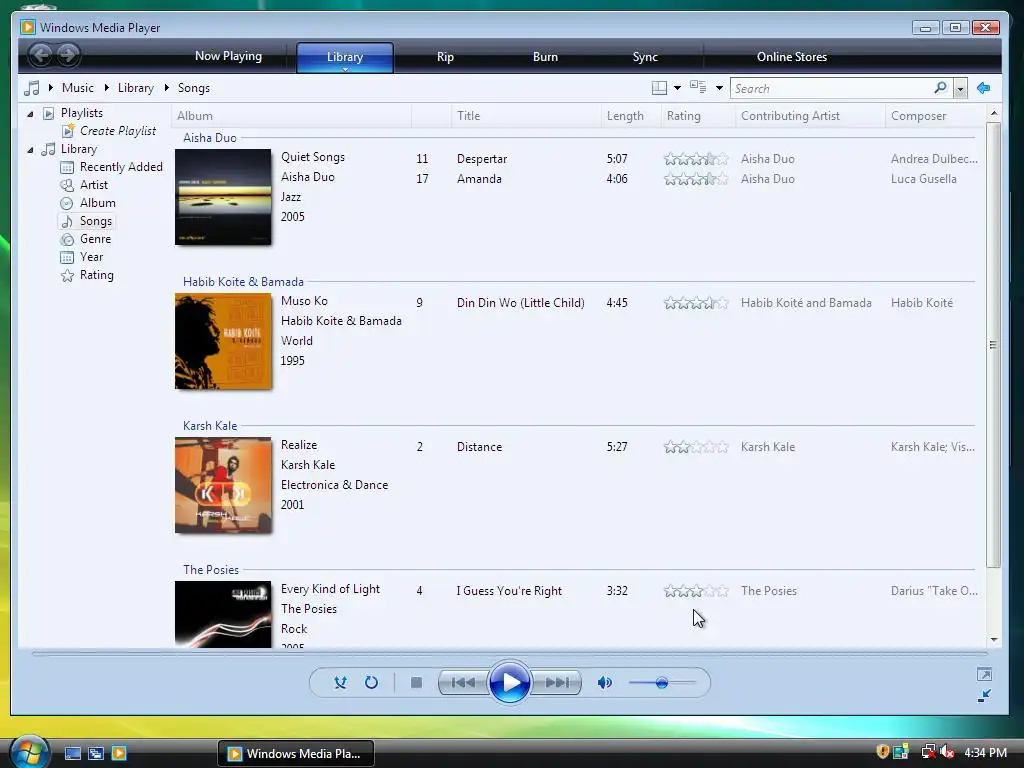Screen dimensions: 1024x768
Task: Open the Layout options dropdown arrow
Action: [x=677, y=88]
